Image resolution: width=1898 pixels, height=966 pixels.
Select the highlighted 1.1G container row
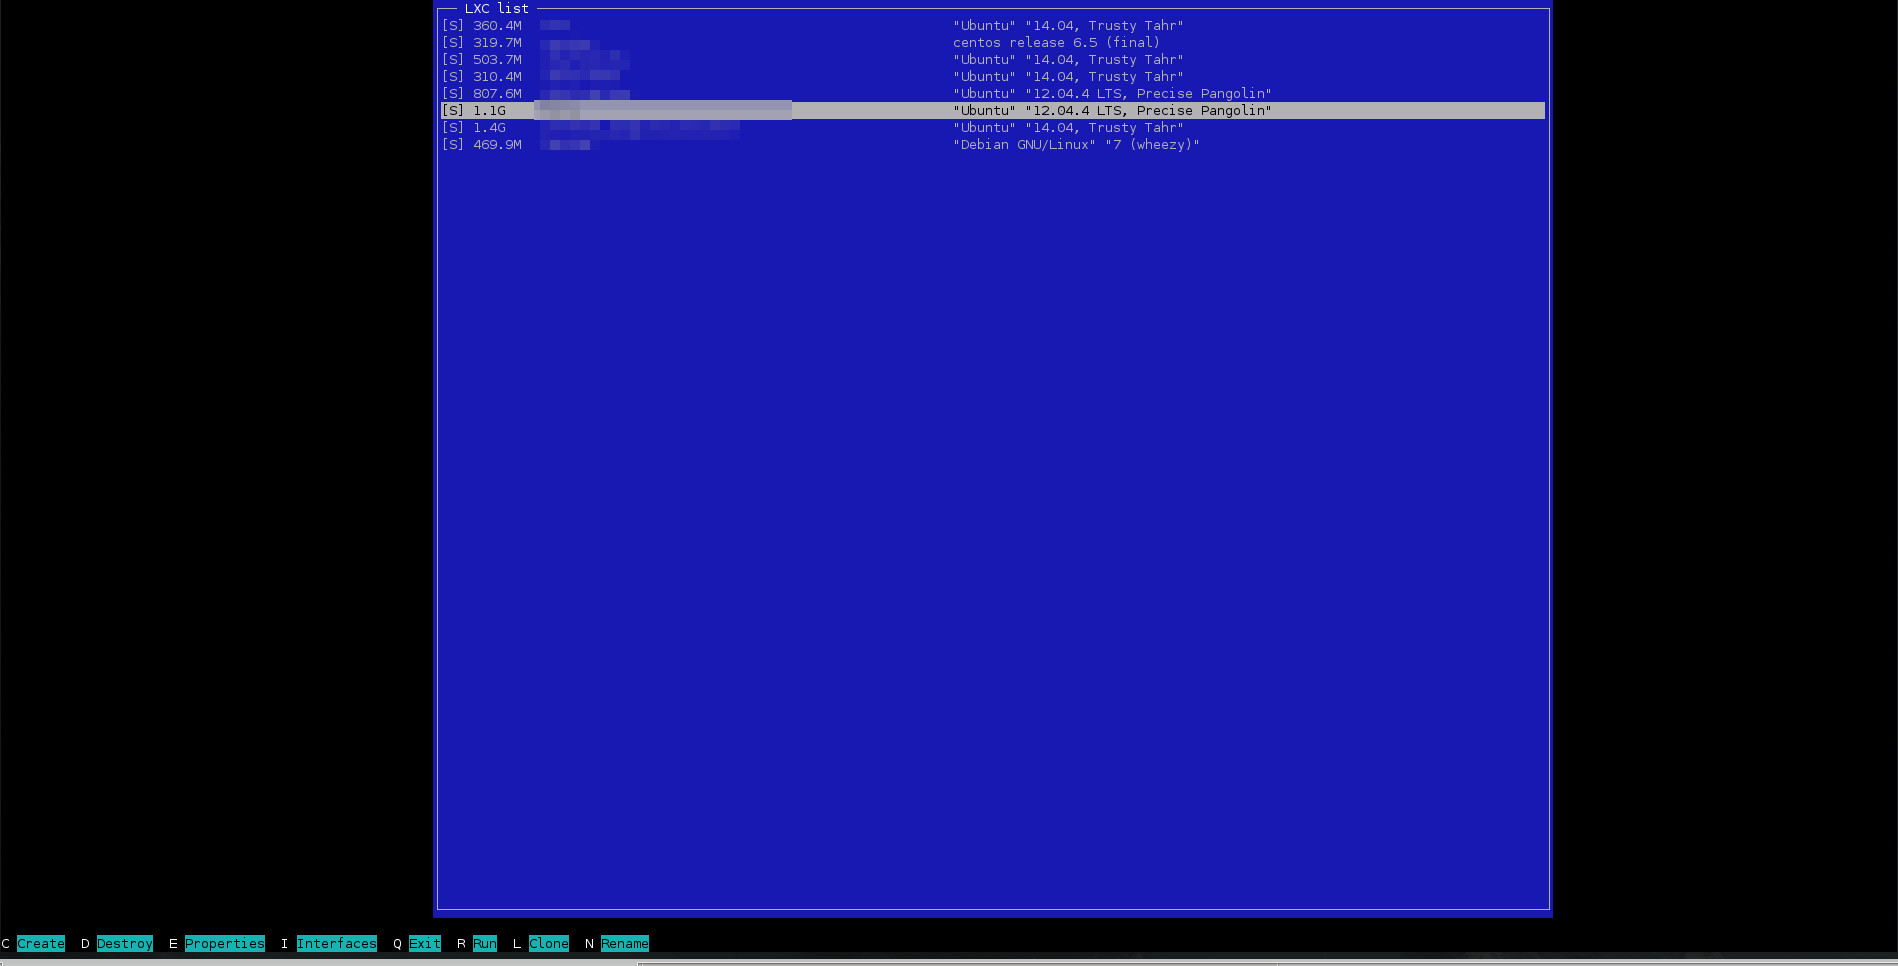tap(993, 111)
